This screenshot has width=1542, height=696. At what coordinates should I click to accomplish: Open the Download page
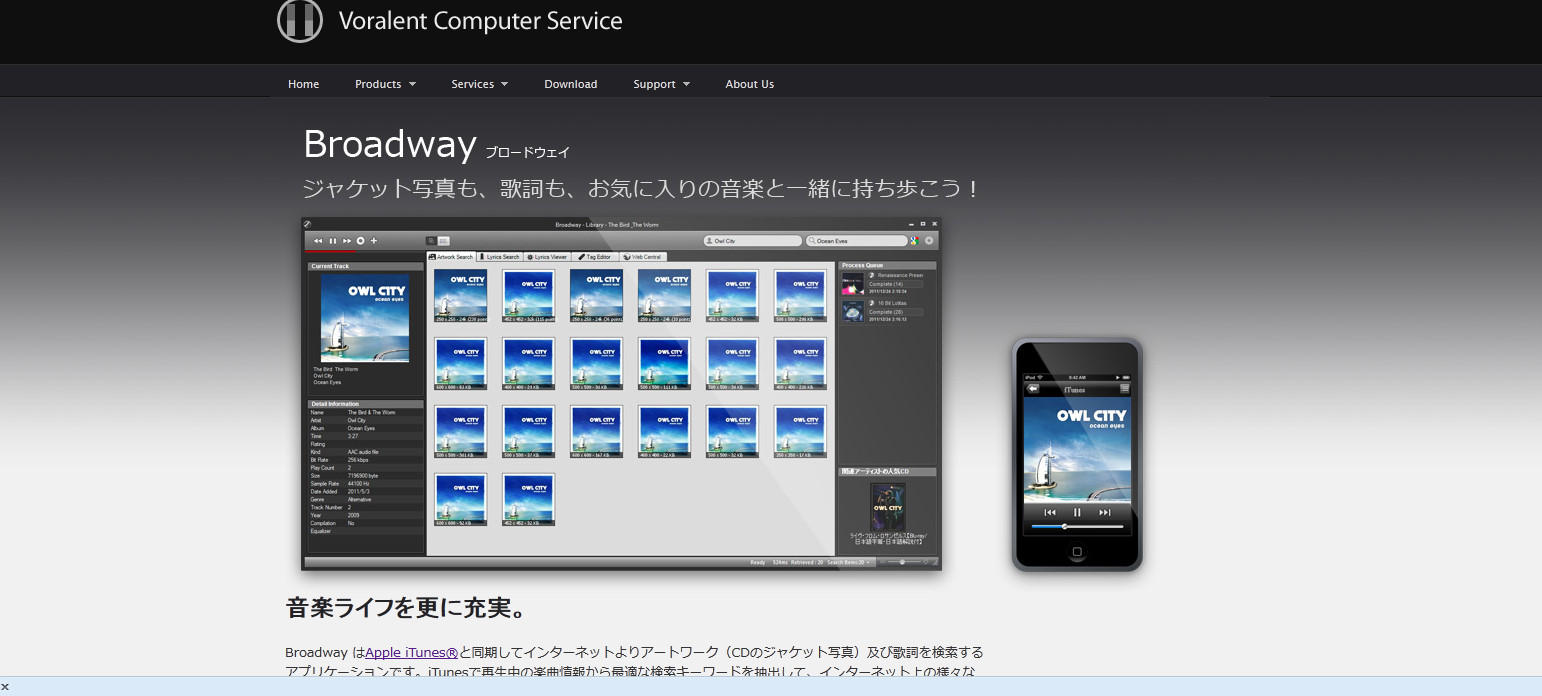(x=571, y=84)
